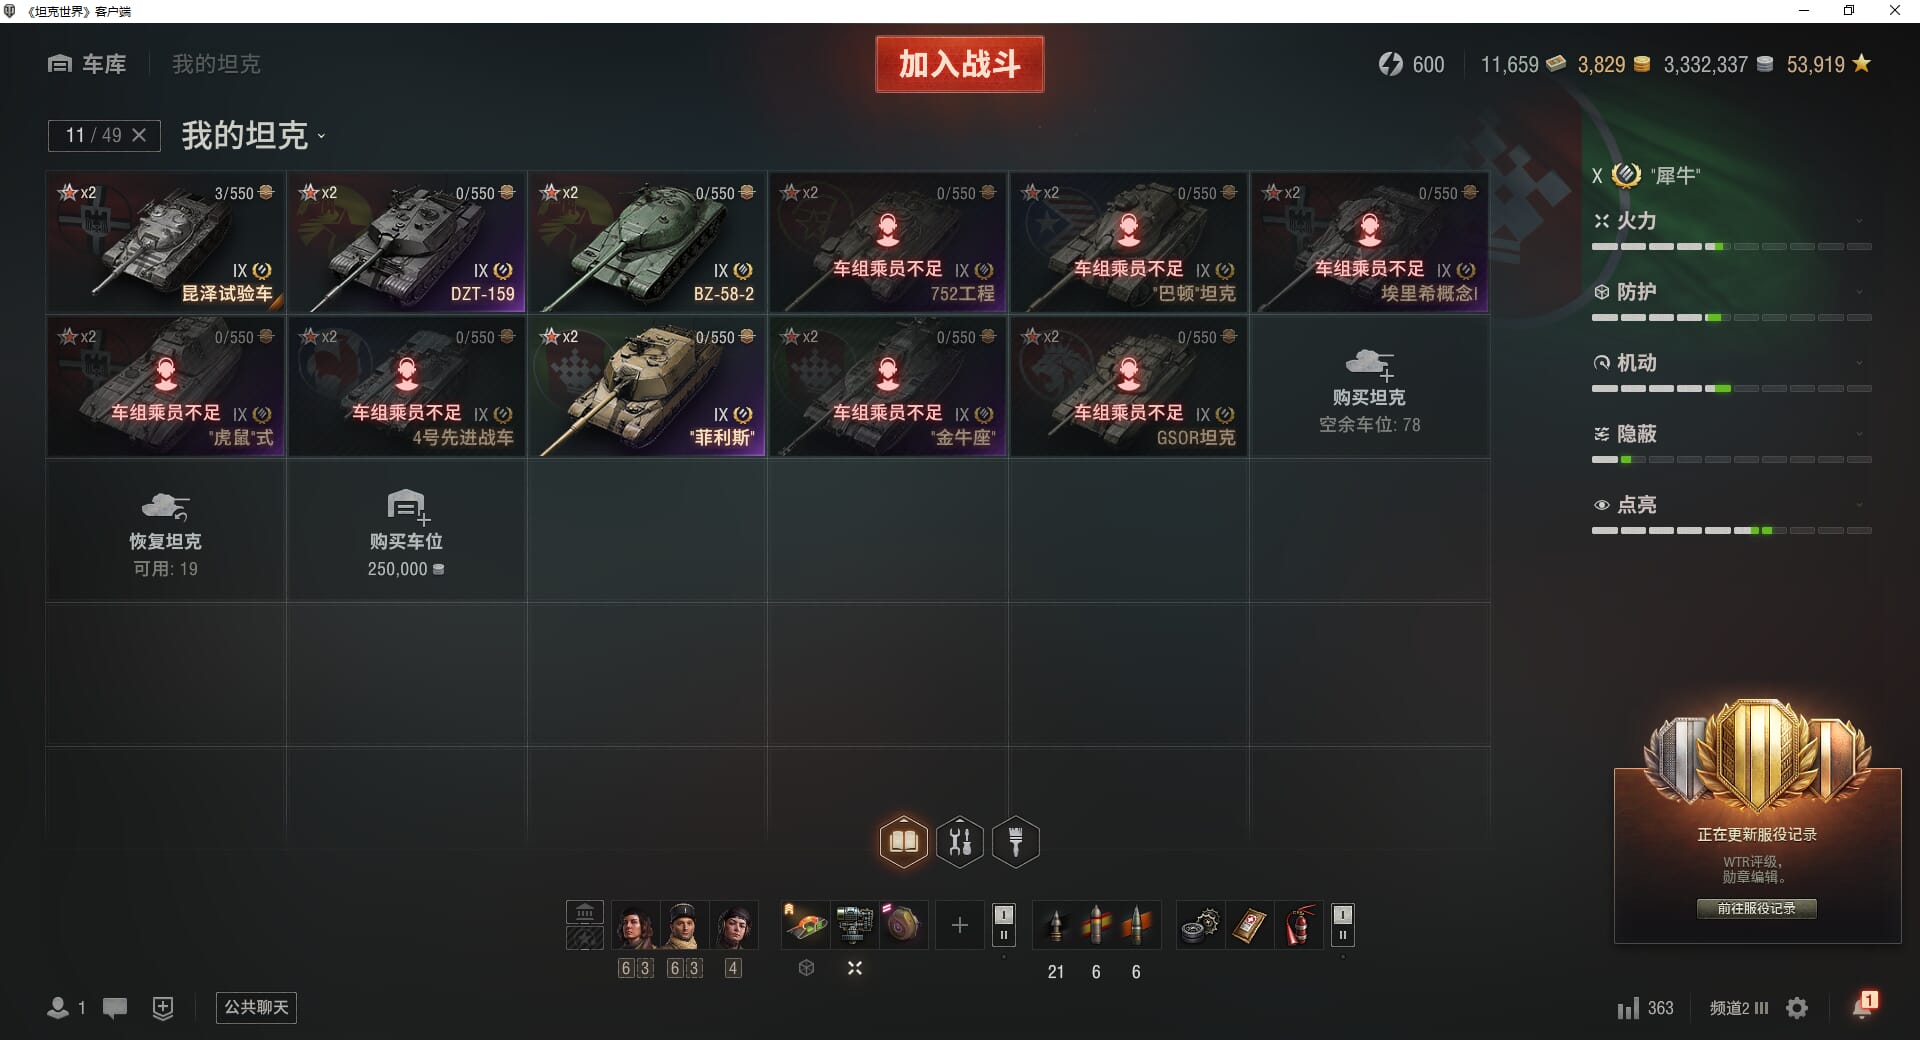This screenshot has width=1920, height=1040.
Task: Click the fire extinguisher consumable
Action: (1299, 925)
